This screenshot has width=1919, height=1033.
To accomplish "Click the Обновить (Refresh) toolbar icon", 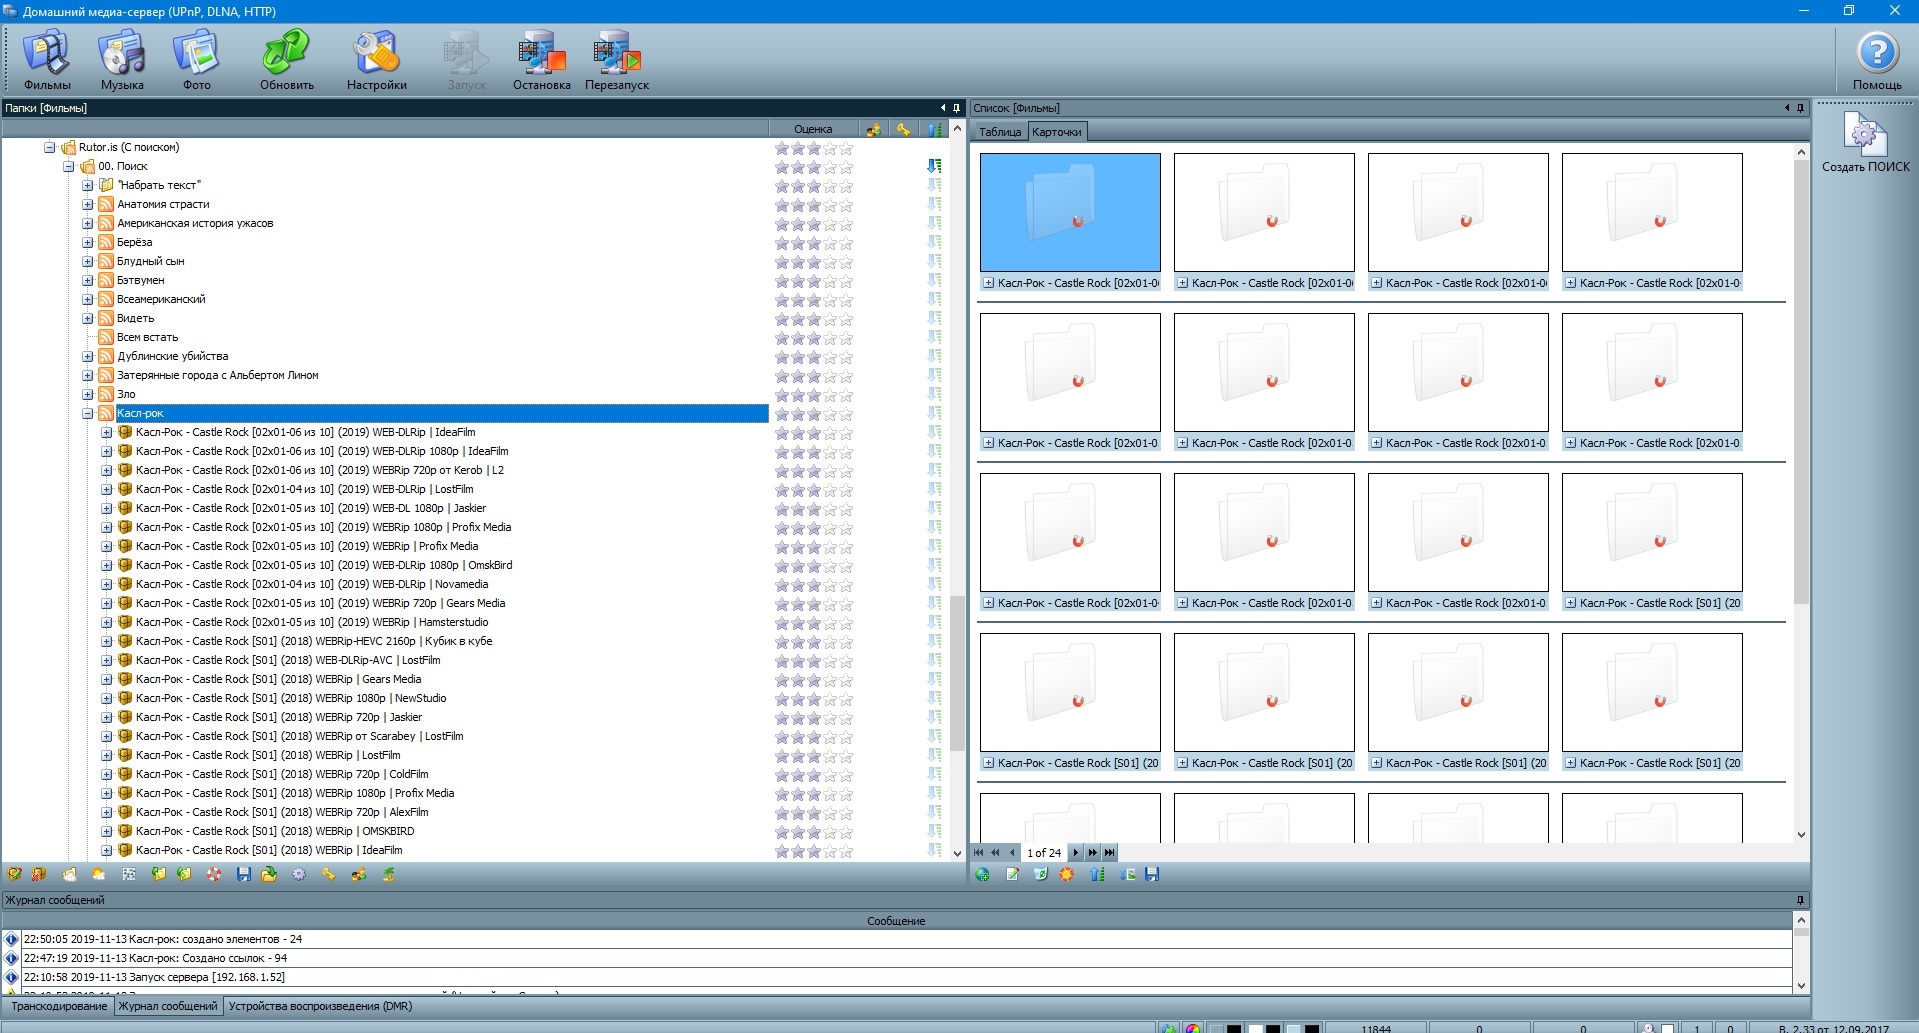I will point(286,60).
